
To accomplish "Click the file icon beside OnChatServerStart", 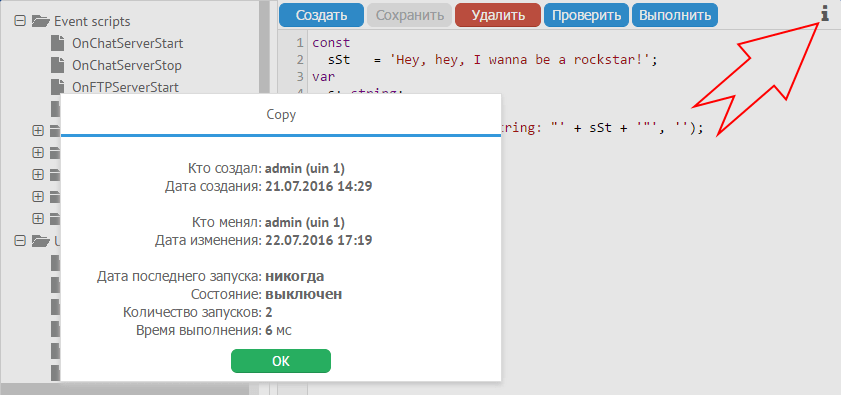I will click(x=57, y=43).
